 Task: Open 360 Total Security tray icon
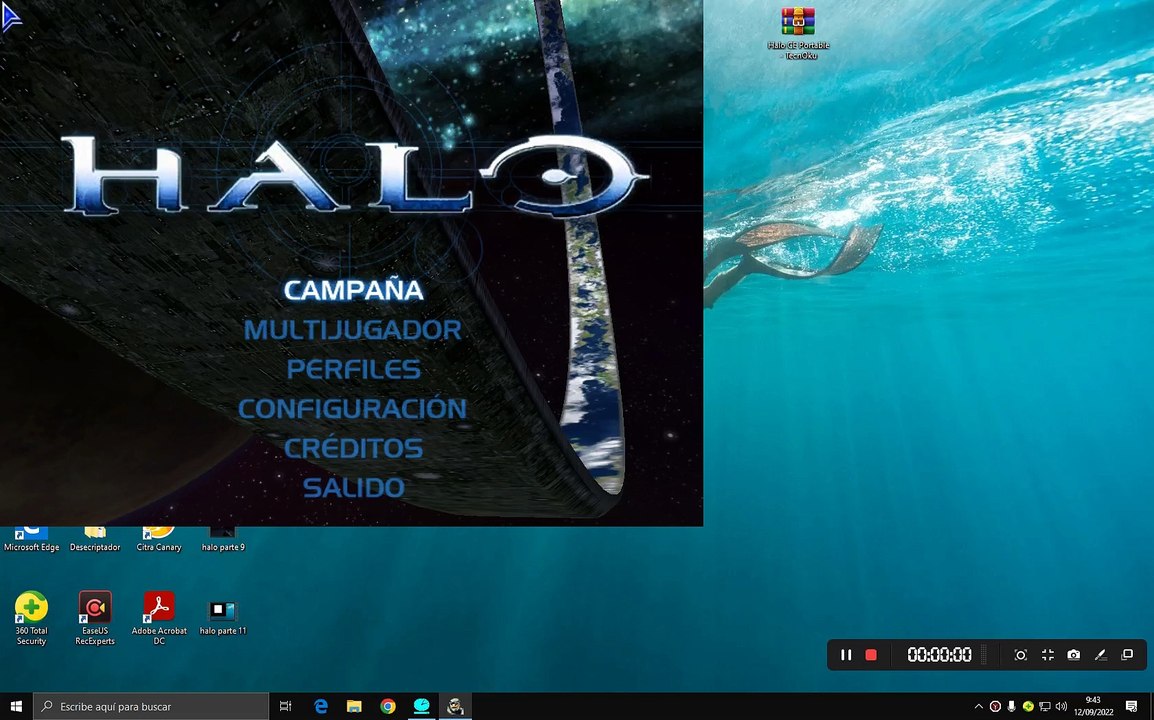[x=1028, y=707]
